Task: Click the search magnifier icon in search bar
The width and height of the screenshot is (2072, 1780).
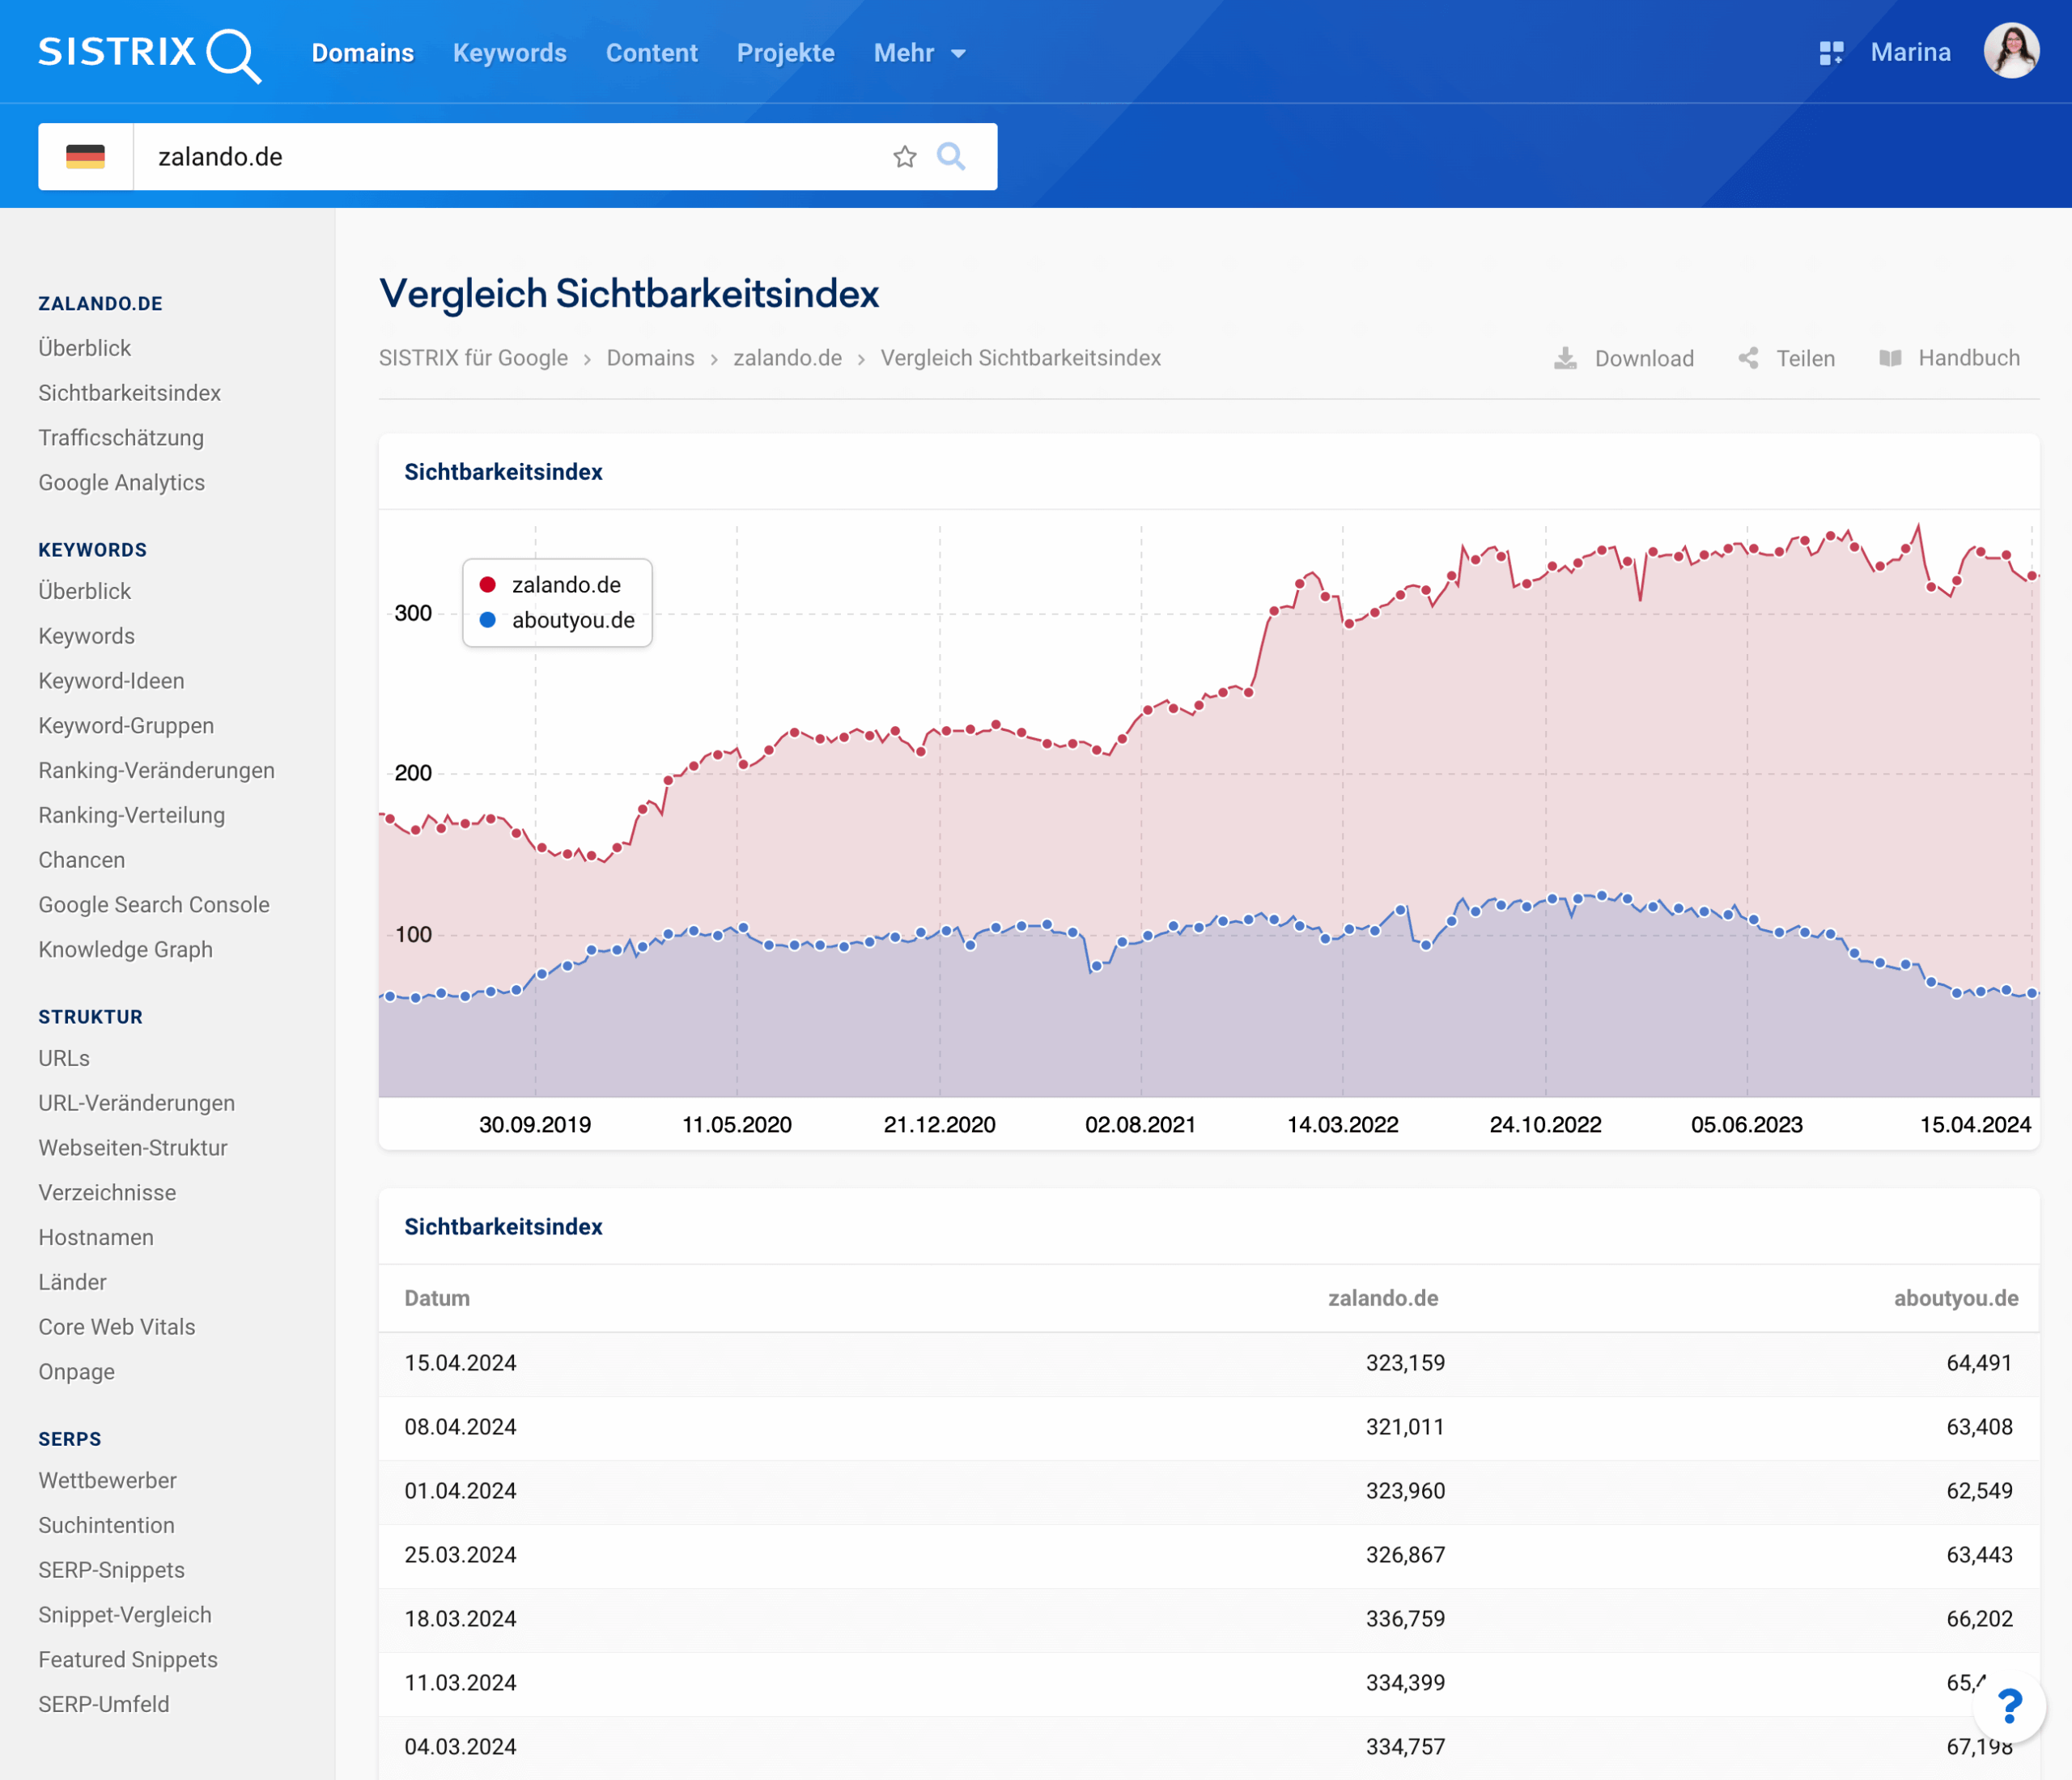Action: click(951, 157)
